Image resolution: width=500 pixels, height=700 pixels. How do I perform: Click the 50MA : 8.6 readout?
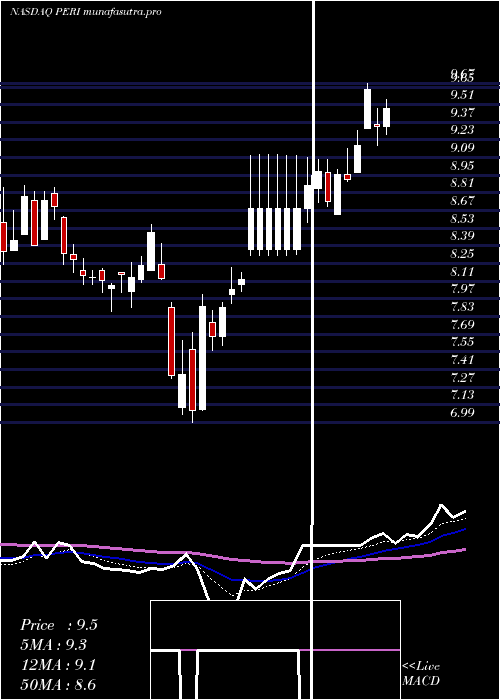pyautogui.click(x=58, y=685)
